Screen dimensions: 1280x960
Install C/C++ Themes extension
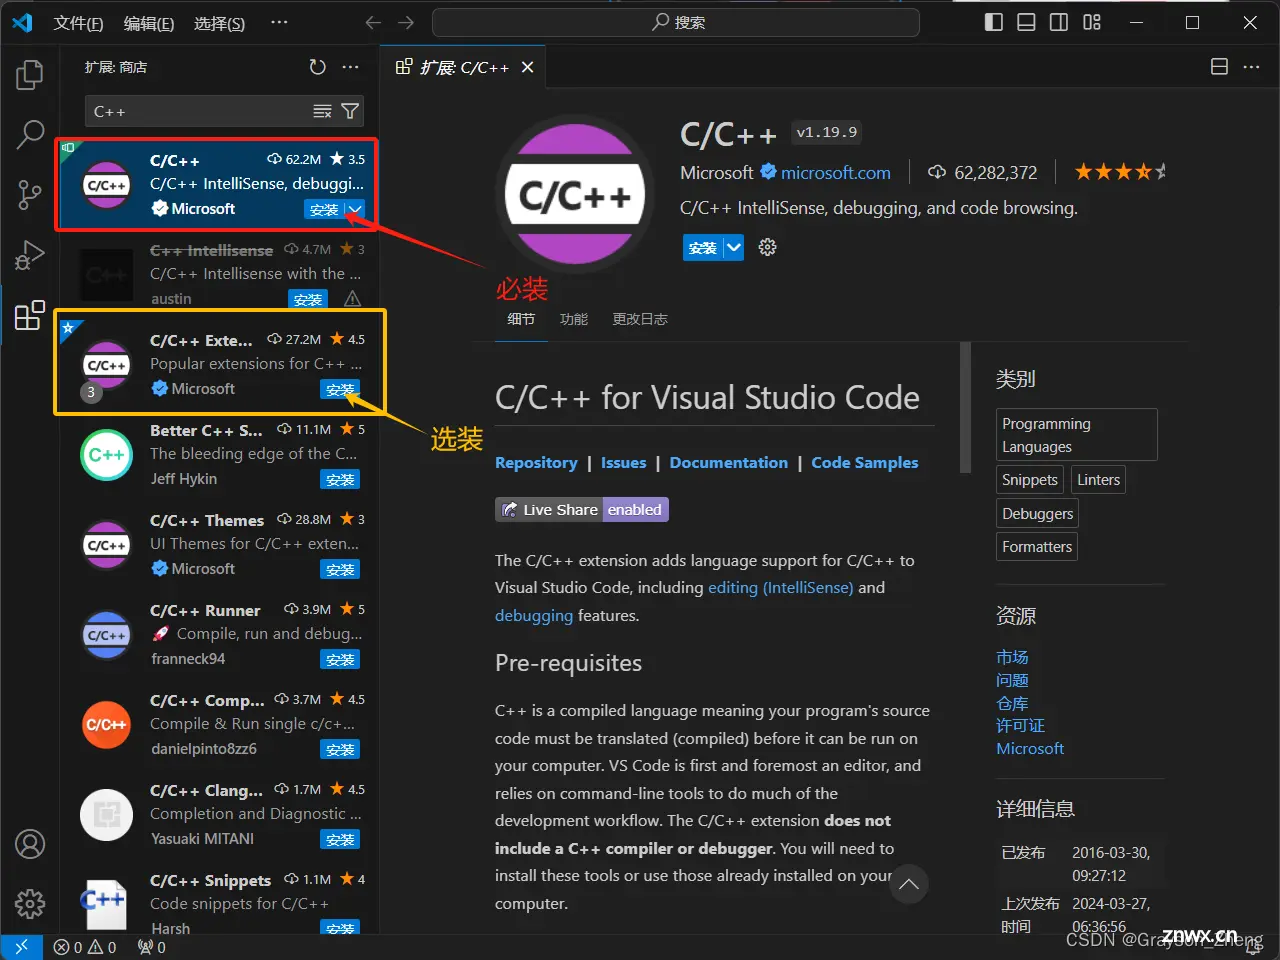pyautogui.click(x=340, y=569)
